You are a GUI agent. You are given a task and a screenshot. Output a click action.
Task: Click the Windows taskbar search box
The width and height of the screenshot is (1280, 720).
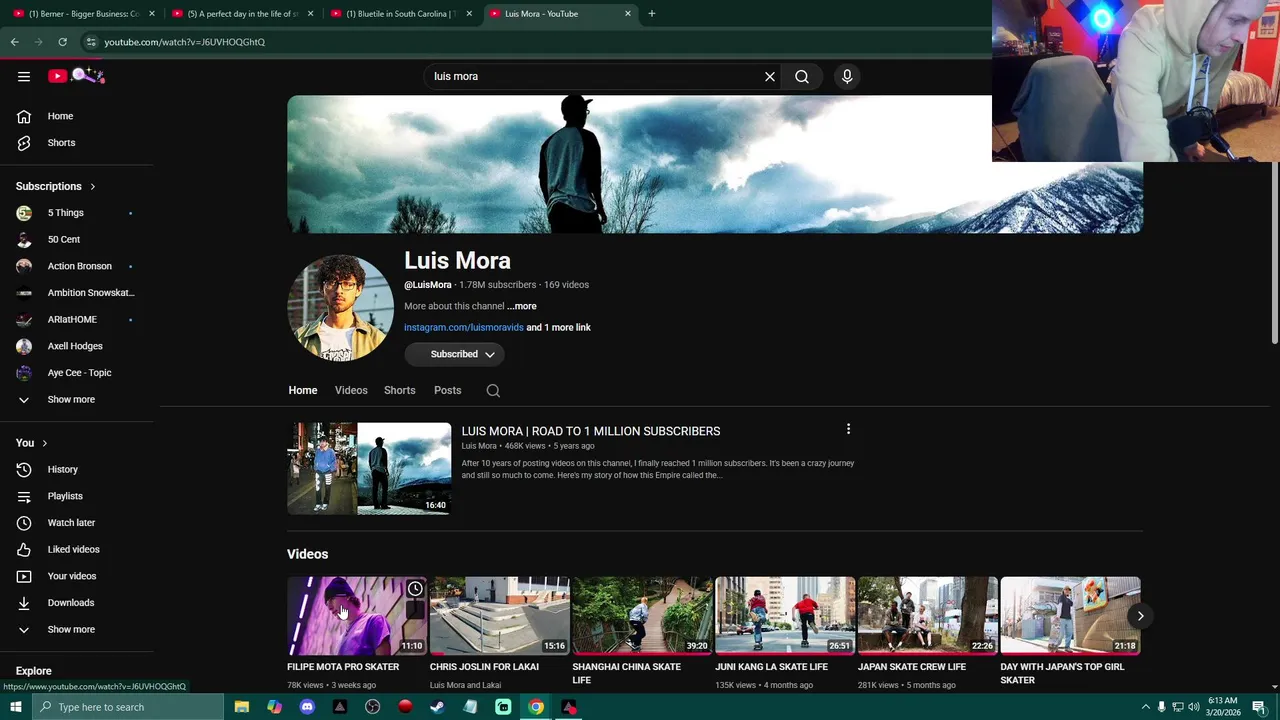[127, 707]
